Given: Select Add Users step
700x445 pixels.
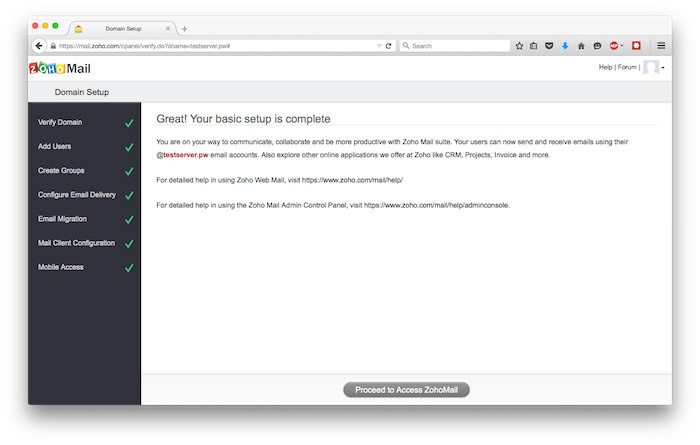Looking at the screenshot, I should [54, 146].
